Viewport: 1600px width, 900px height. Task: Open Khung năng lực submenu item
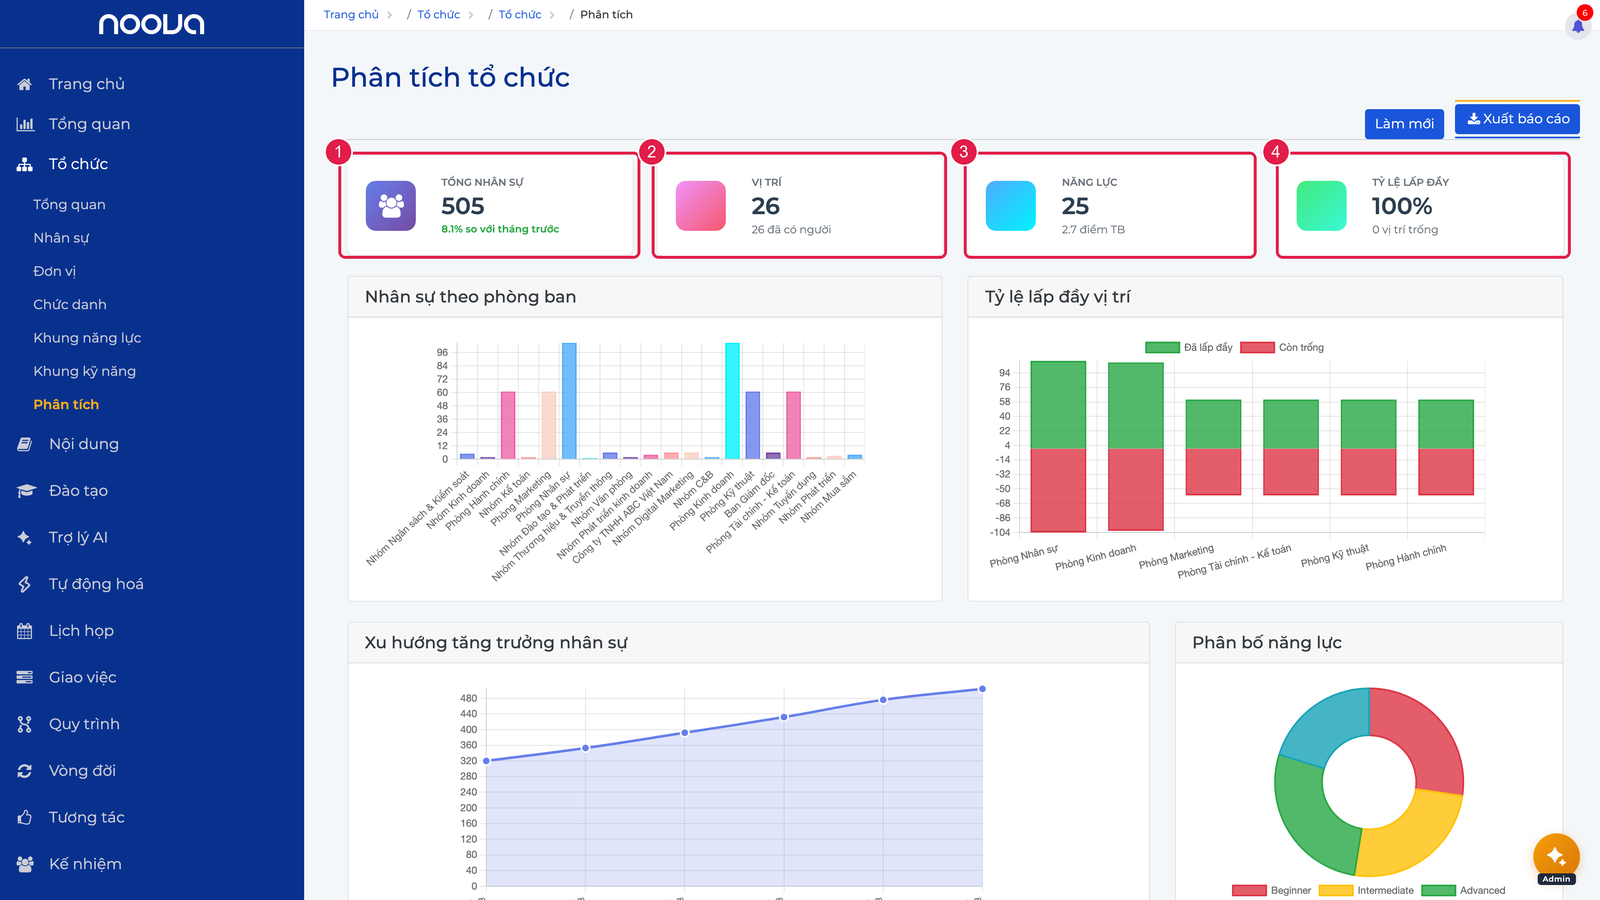87,338
